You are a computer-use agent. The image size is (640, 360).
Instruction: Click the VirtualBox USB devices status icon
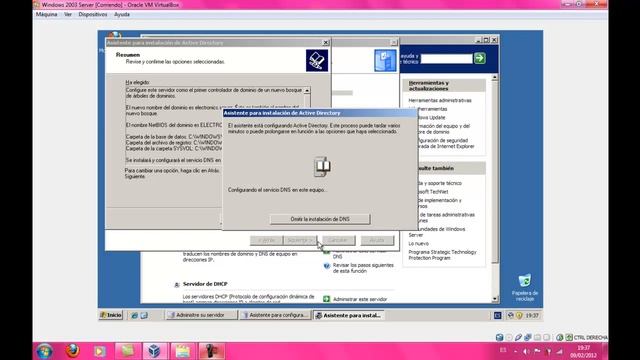[x=518, y=337]
